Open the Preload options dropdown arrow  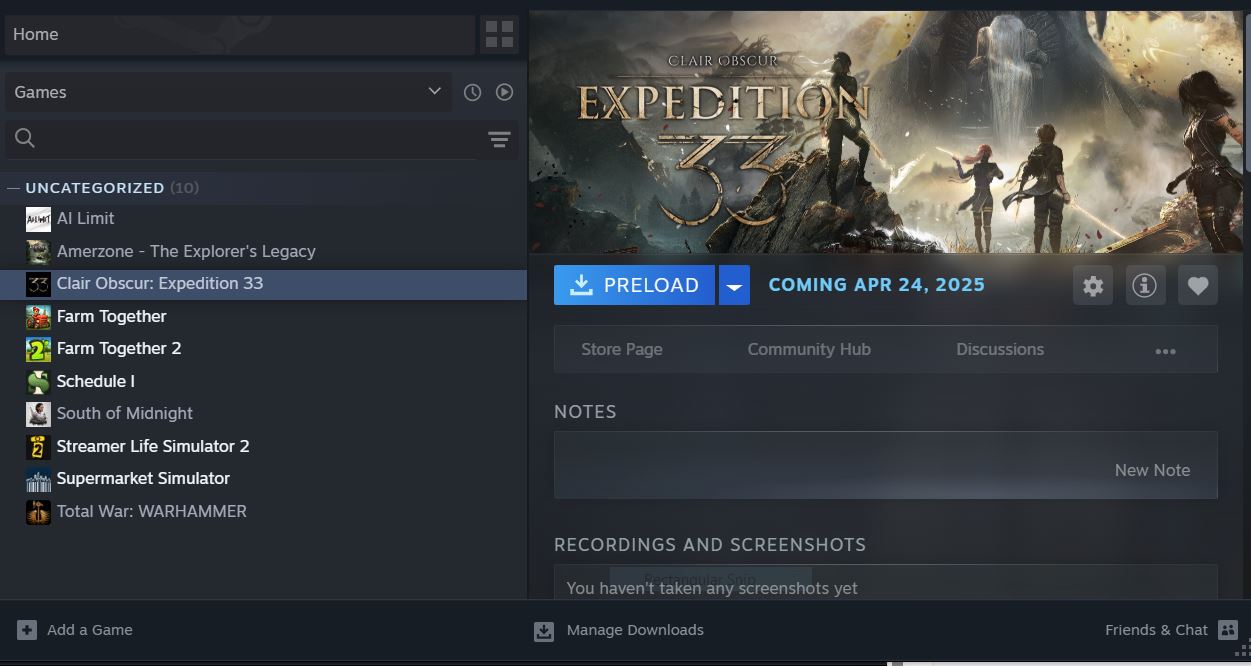point(734,286)
